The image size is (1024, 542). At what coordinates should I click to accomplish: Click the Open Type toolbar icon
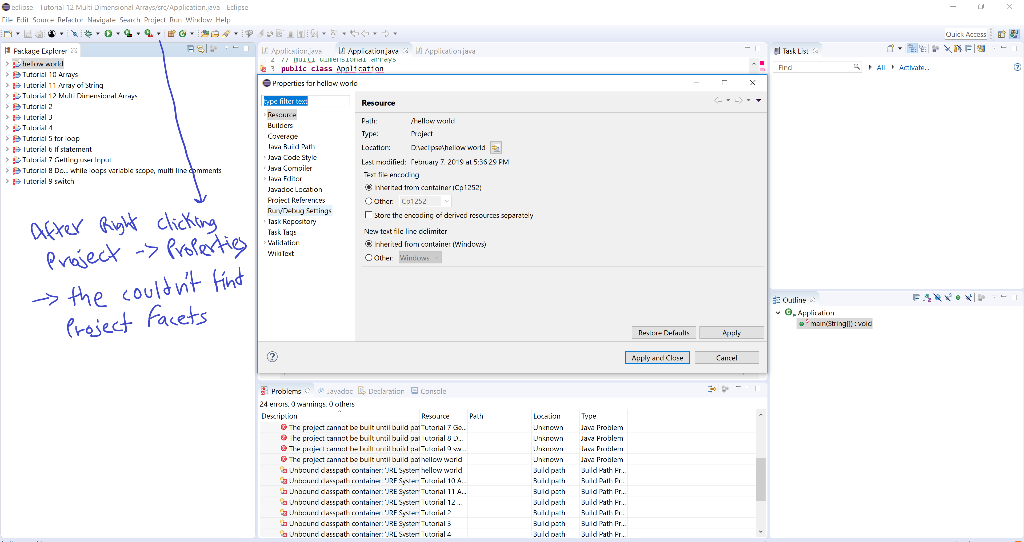click(x=204, y=33)
